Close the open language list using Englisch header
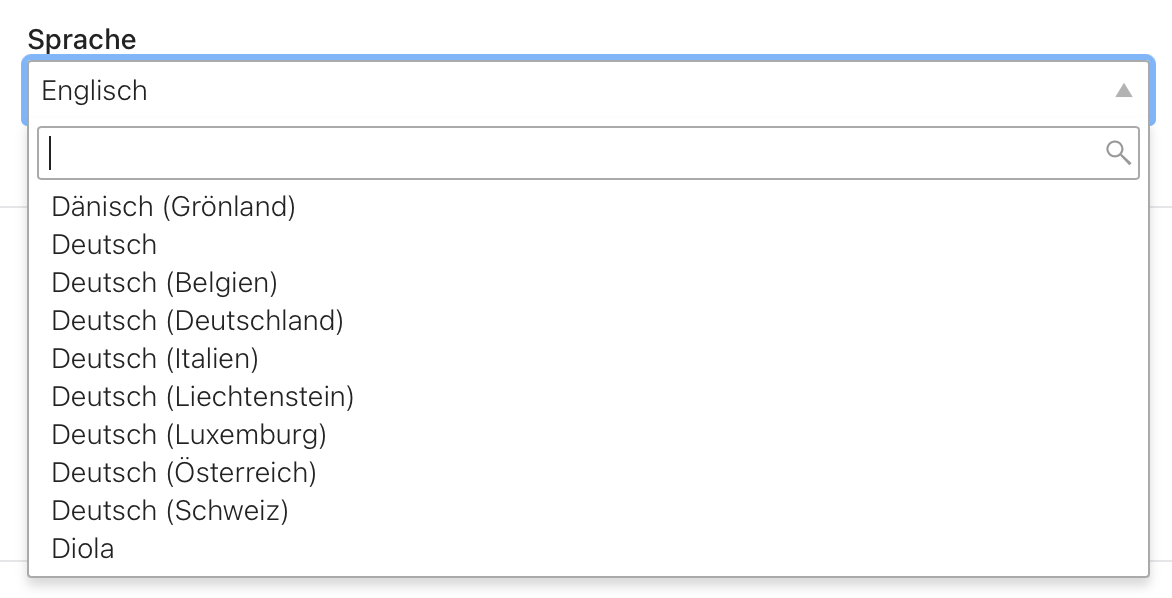1172x598 pixels. click(x=588, y=90)
